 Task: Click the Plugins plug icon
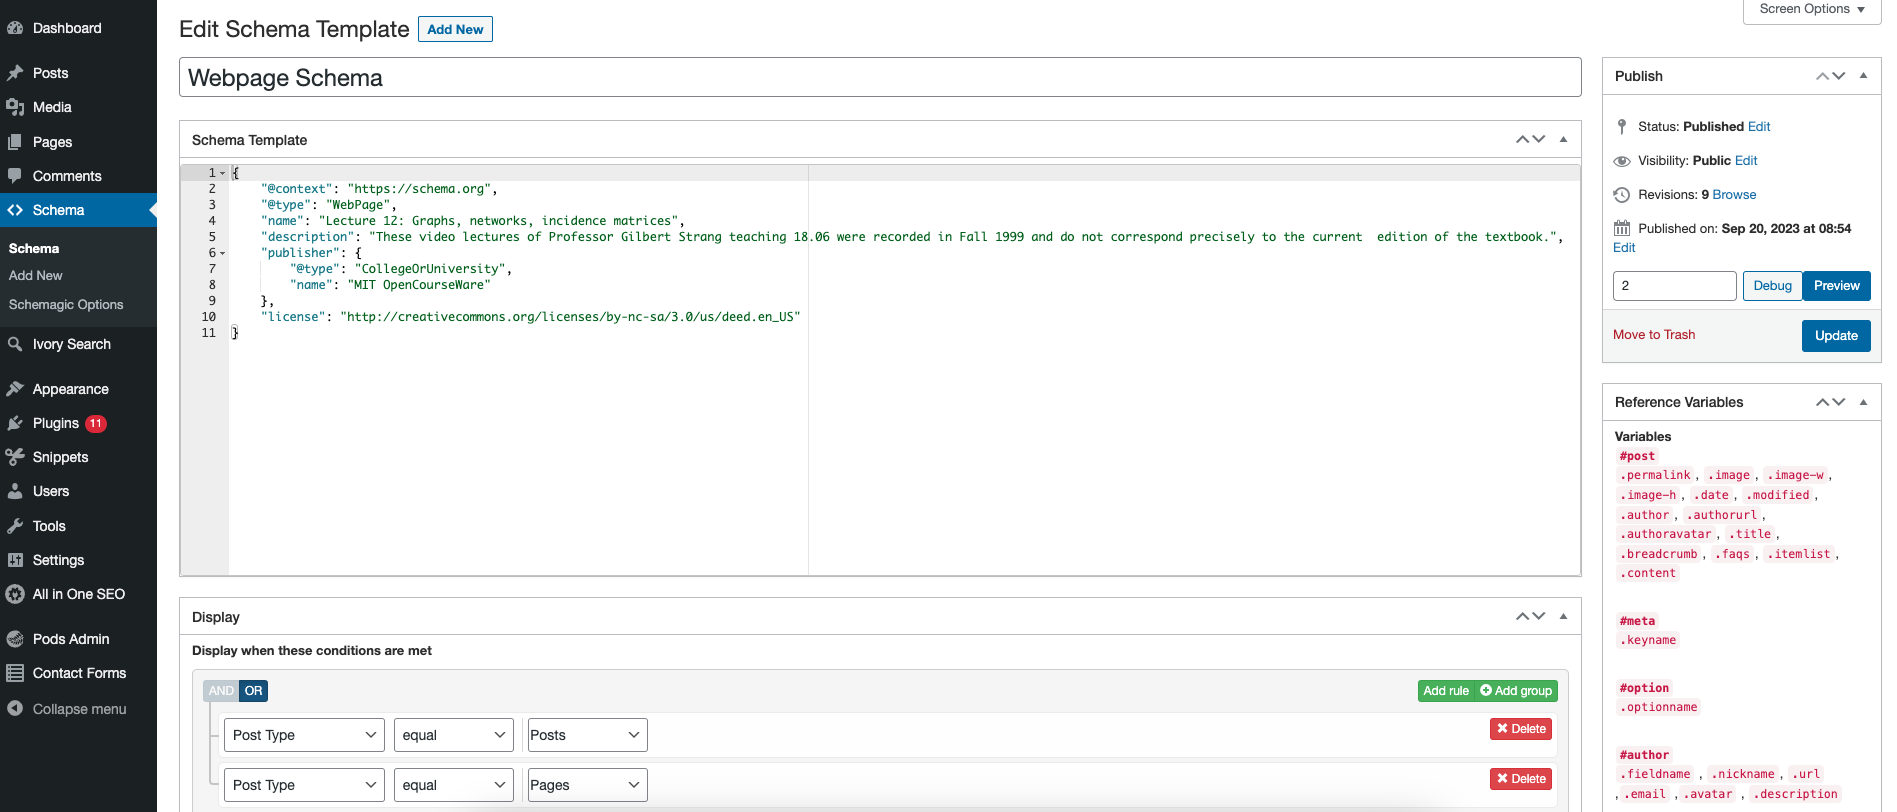(x=15, y=423)
